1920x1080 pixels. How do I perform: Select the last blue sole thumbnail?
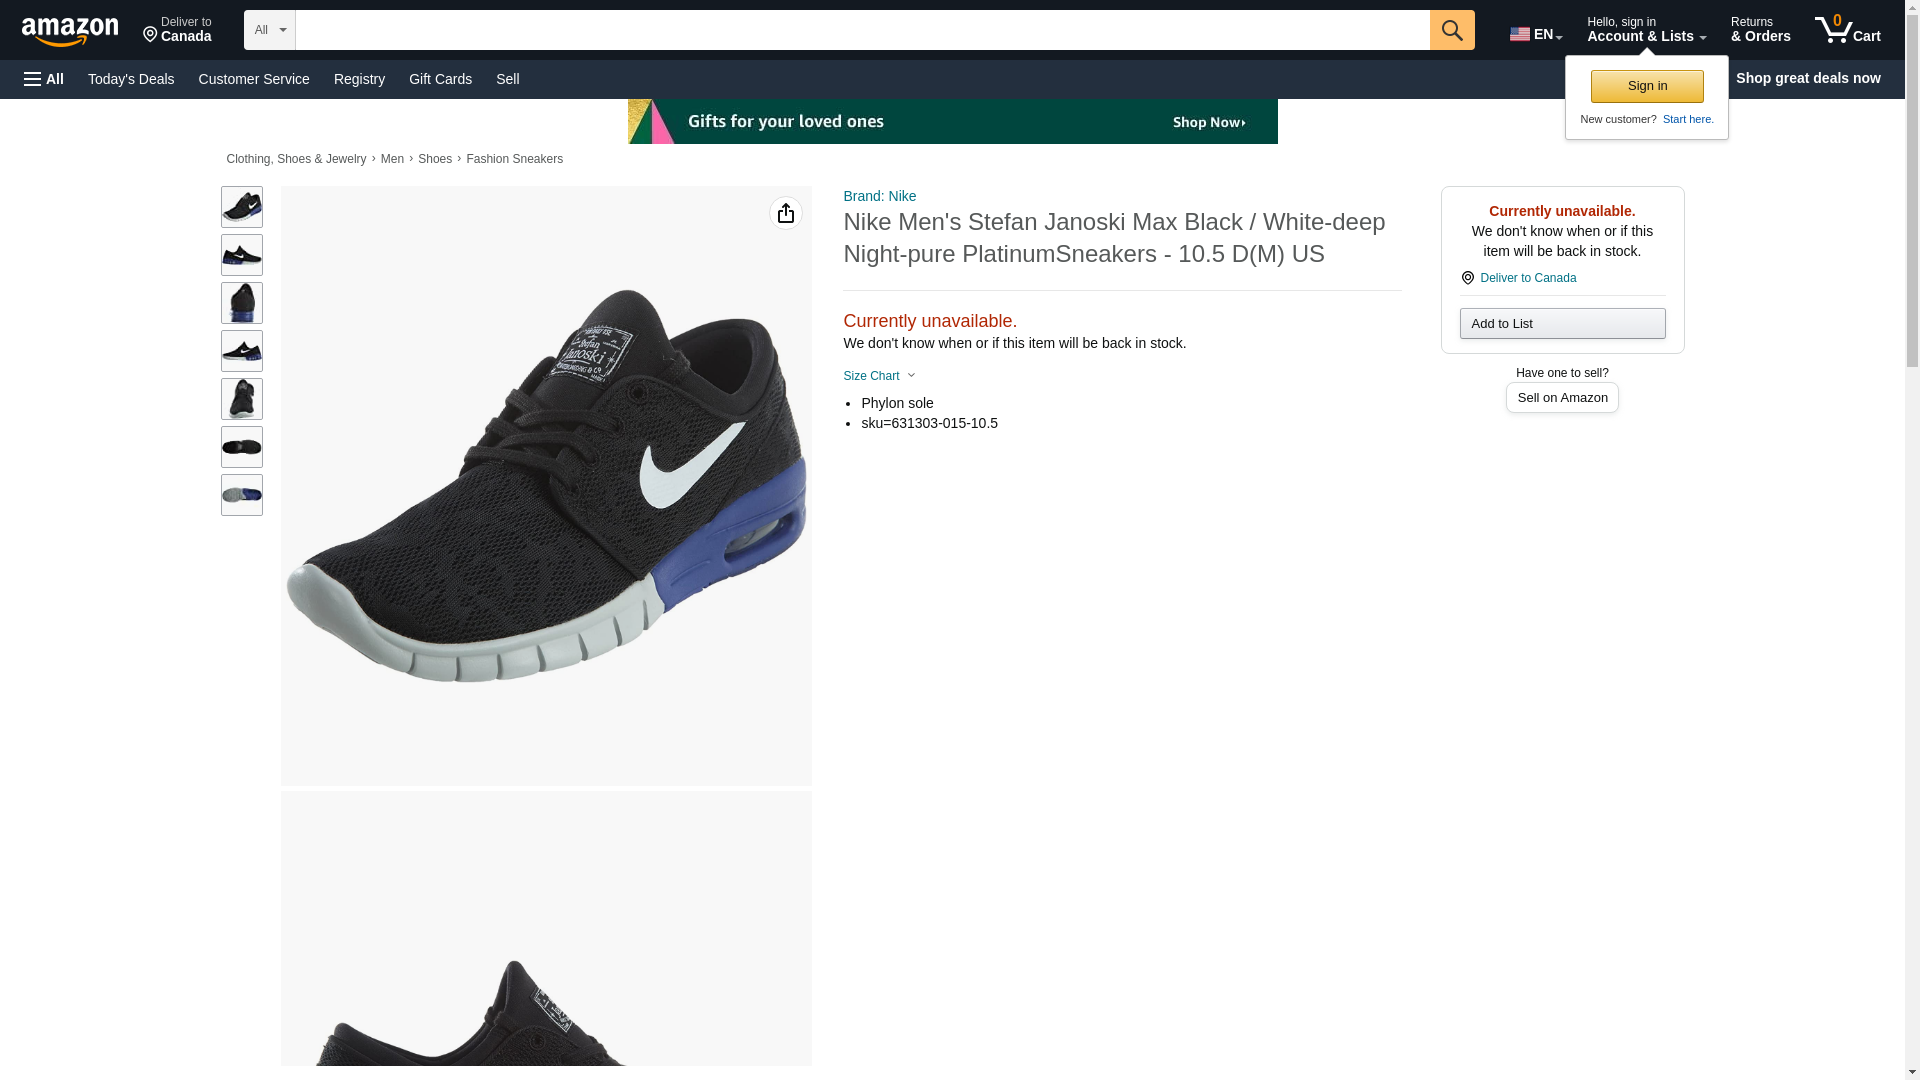[241, 495]
